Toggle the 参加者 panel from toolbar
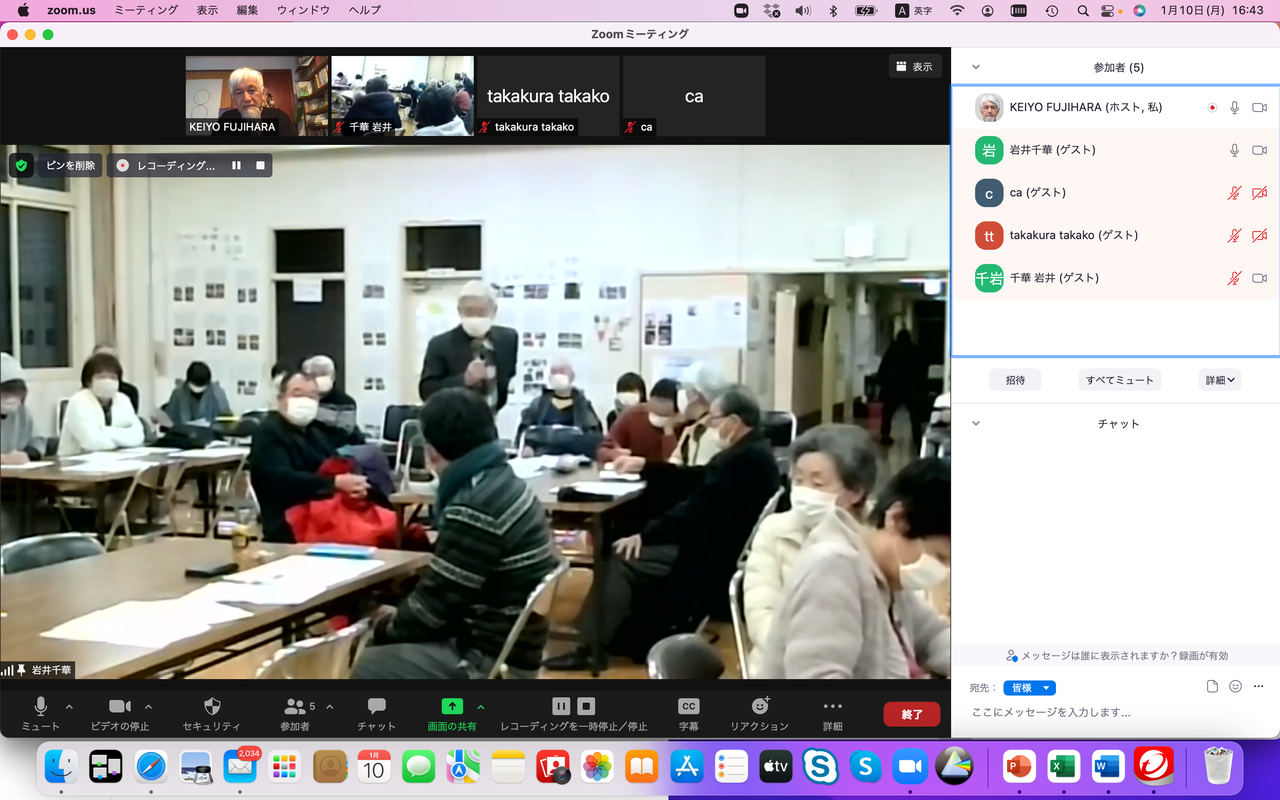Viewport: 1280px width, 800px height. click(x=295, y=714)
